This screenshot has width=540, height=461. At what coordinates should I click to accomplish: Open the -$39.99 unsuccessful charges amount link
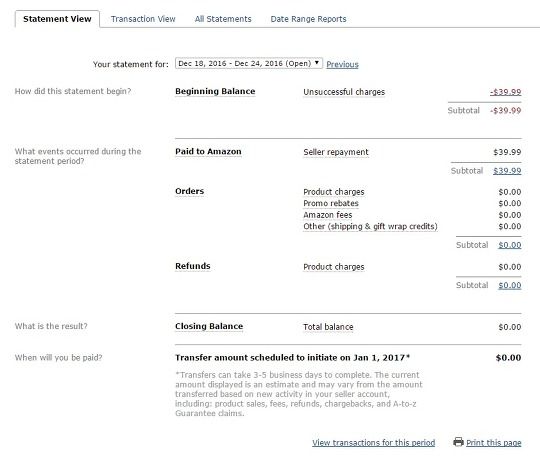[x=506, y=92]
